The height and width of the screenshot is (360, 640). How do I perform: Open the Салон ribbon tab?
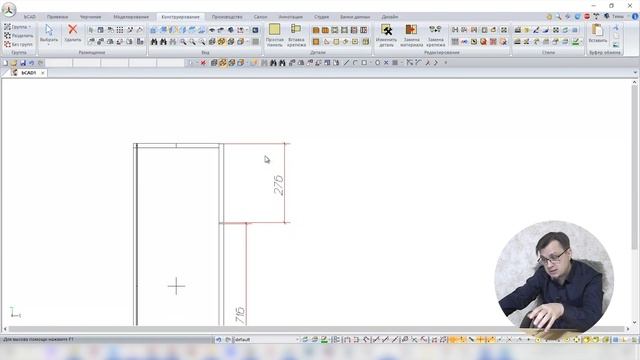pyautogui.click(x=260, y=17)
